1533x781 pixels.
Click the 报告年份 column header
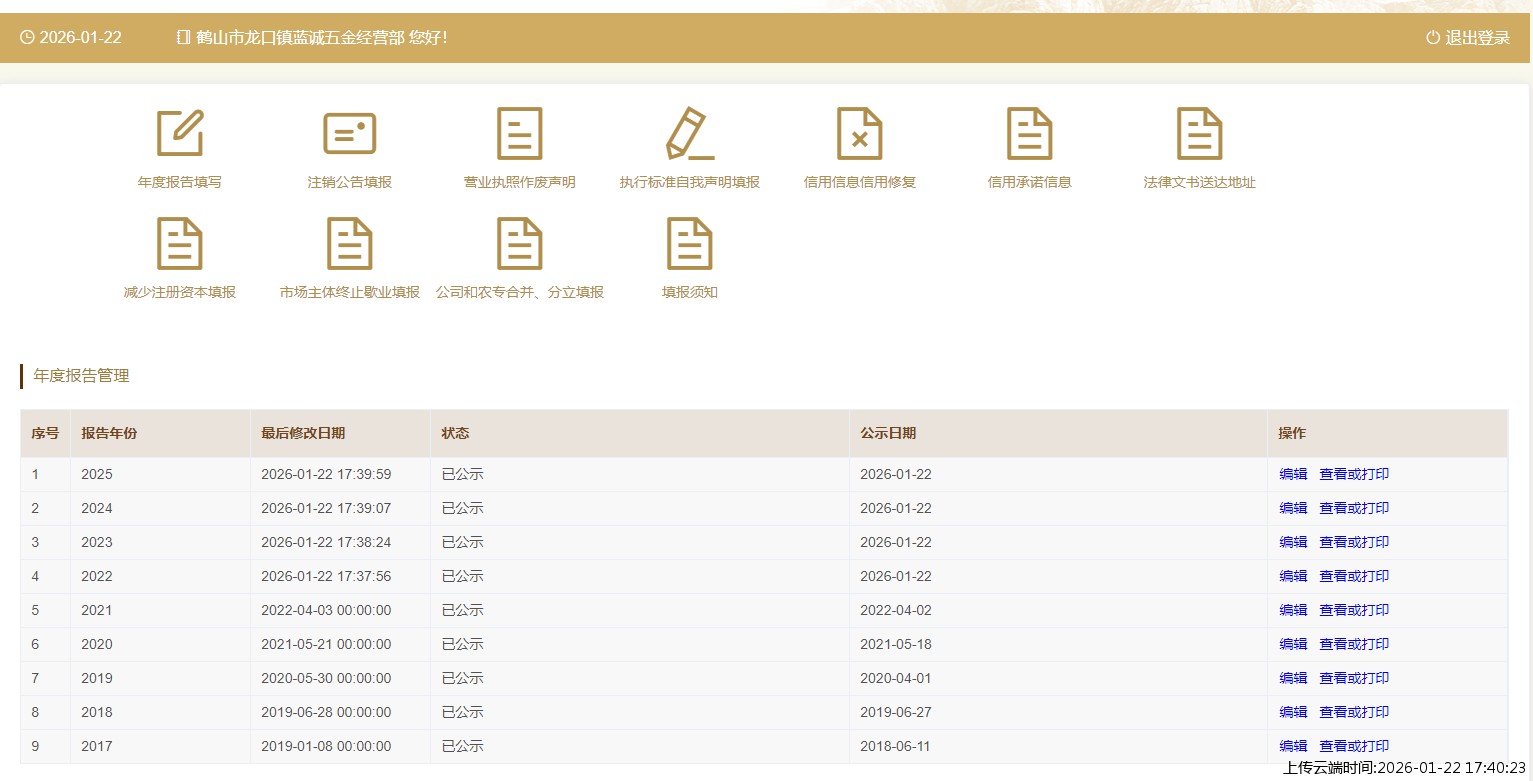(109, 434)
